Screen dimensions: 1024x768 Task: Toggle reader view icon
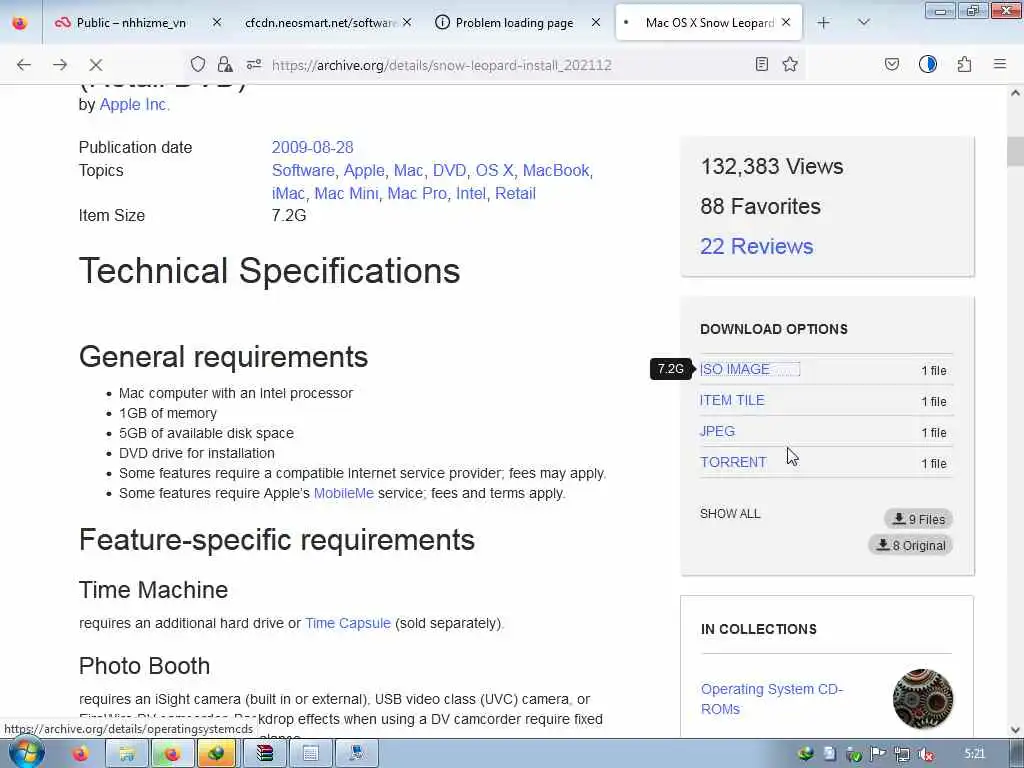click(x=761, y=64)
